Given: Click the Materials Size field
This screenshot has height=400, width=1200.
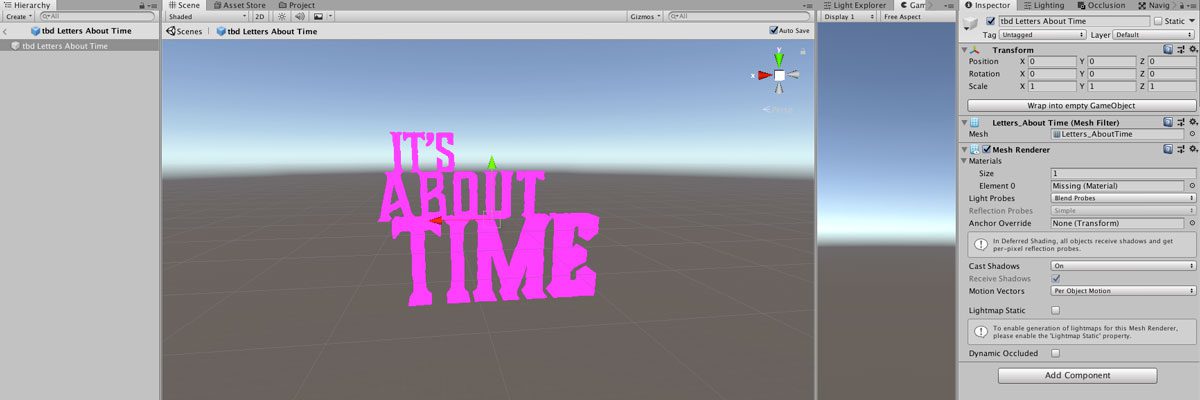Looking at the screenshot, I should click(x=1124, y=174).
